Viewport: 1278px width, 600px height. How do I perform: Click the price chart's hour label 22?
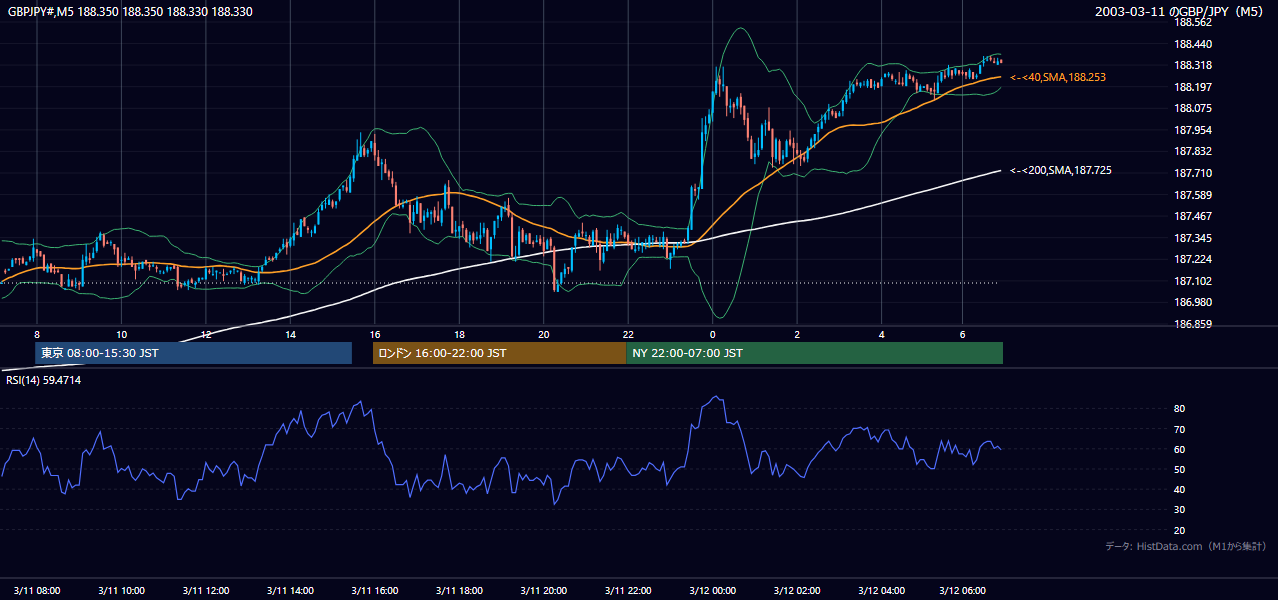point(628,334)
